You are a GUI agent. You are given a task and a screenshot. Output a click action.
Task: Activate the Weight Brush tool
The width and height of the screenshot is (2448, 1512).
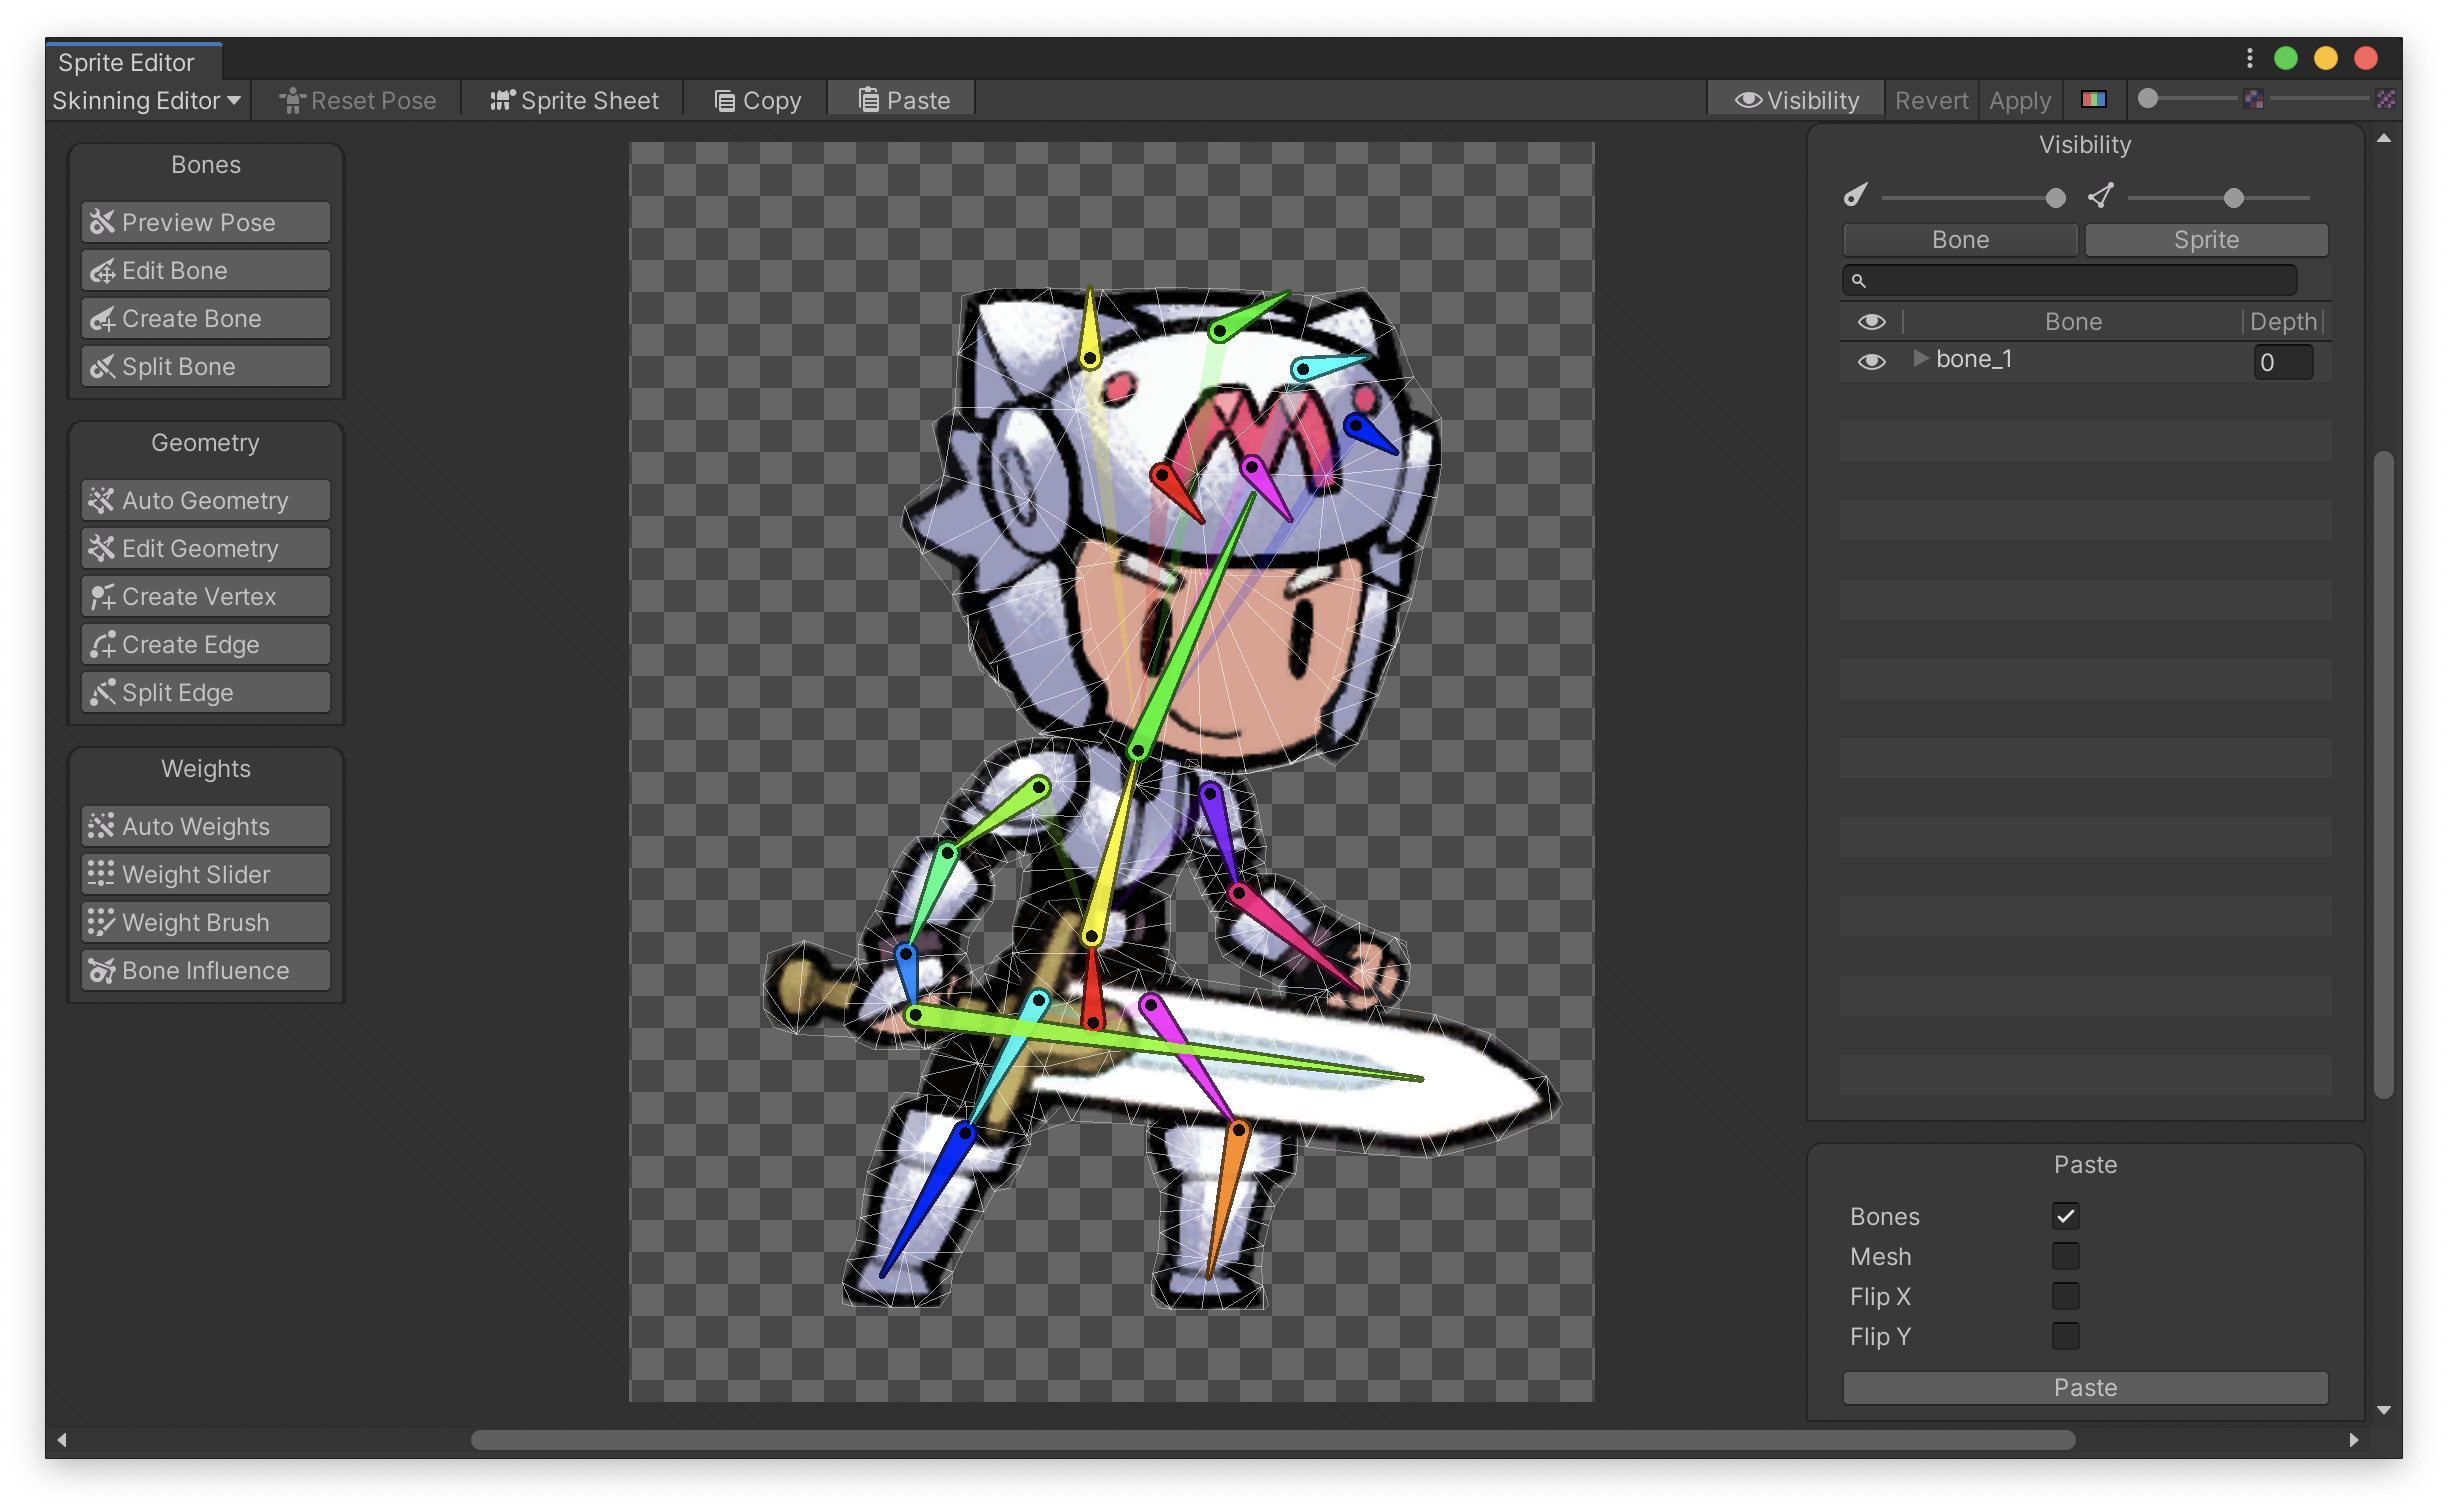pyautogui.click(x=204, y=922)
